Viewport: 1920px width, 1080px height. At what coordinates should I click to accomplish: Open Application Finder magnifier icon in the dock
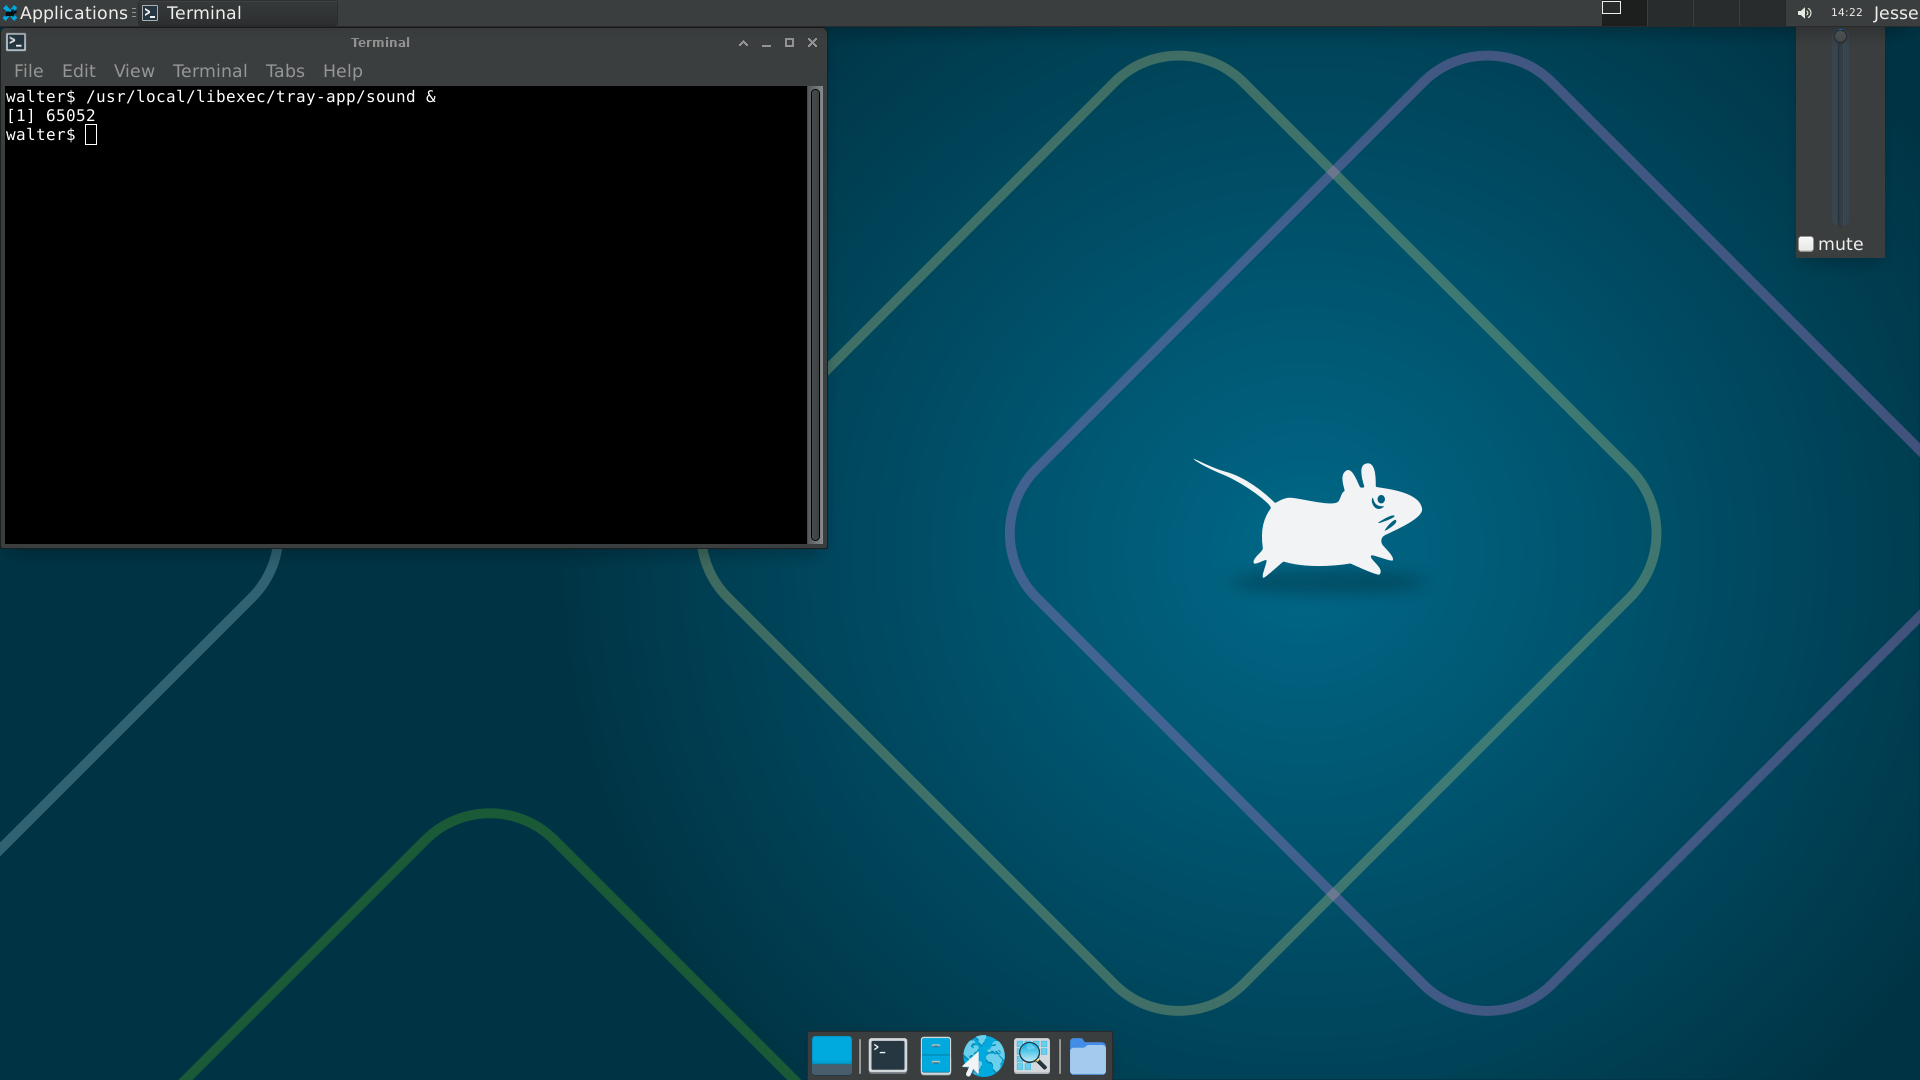1032,1056
